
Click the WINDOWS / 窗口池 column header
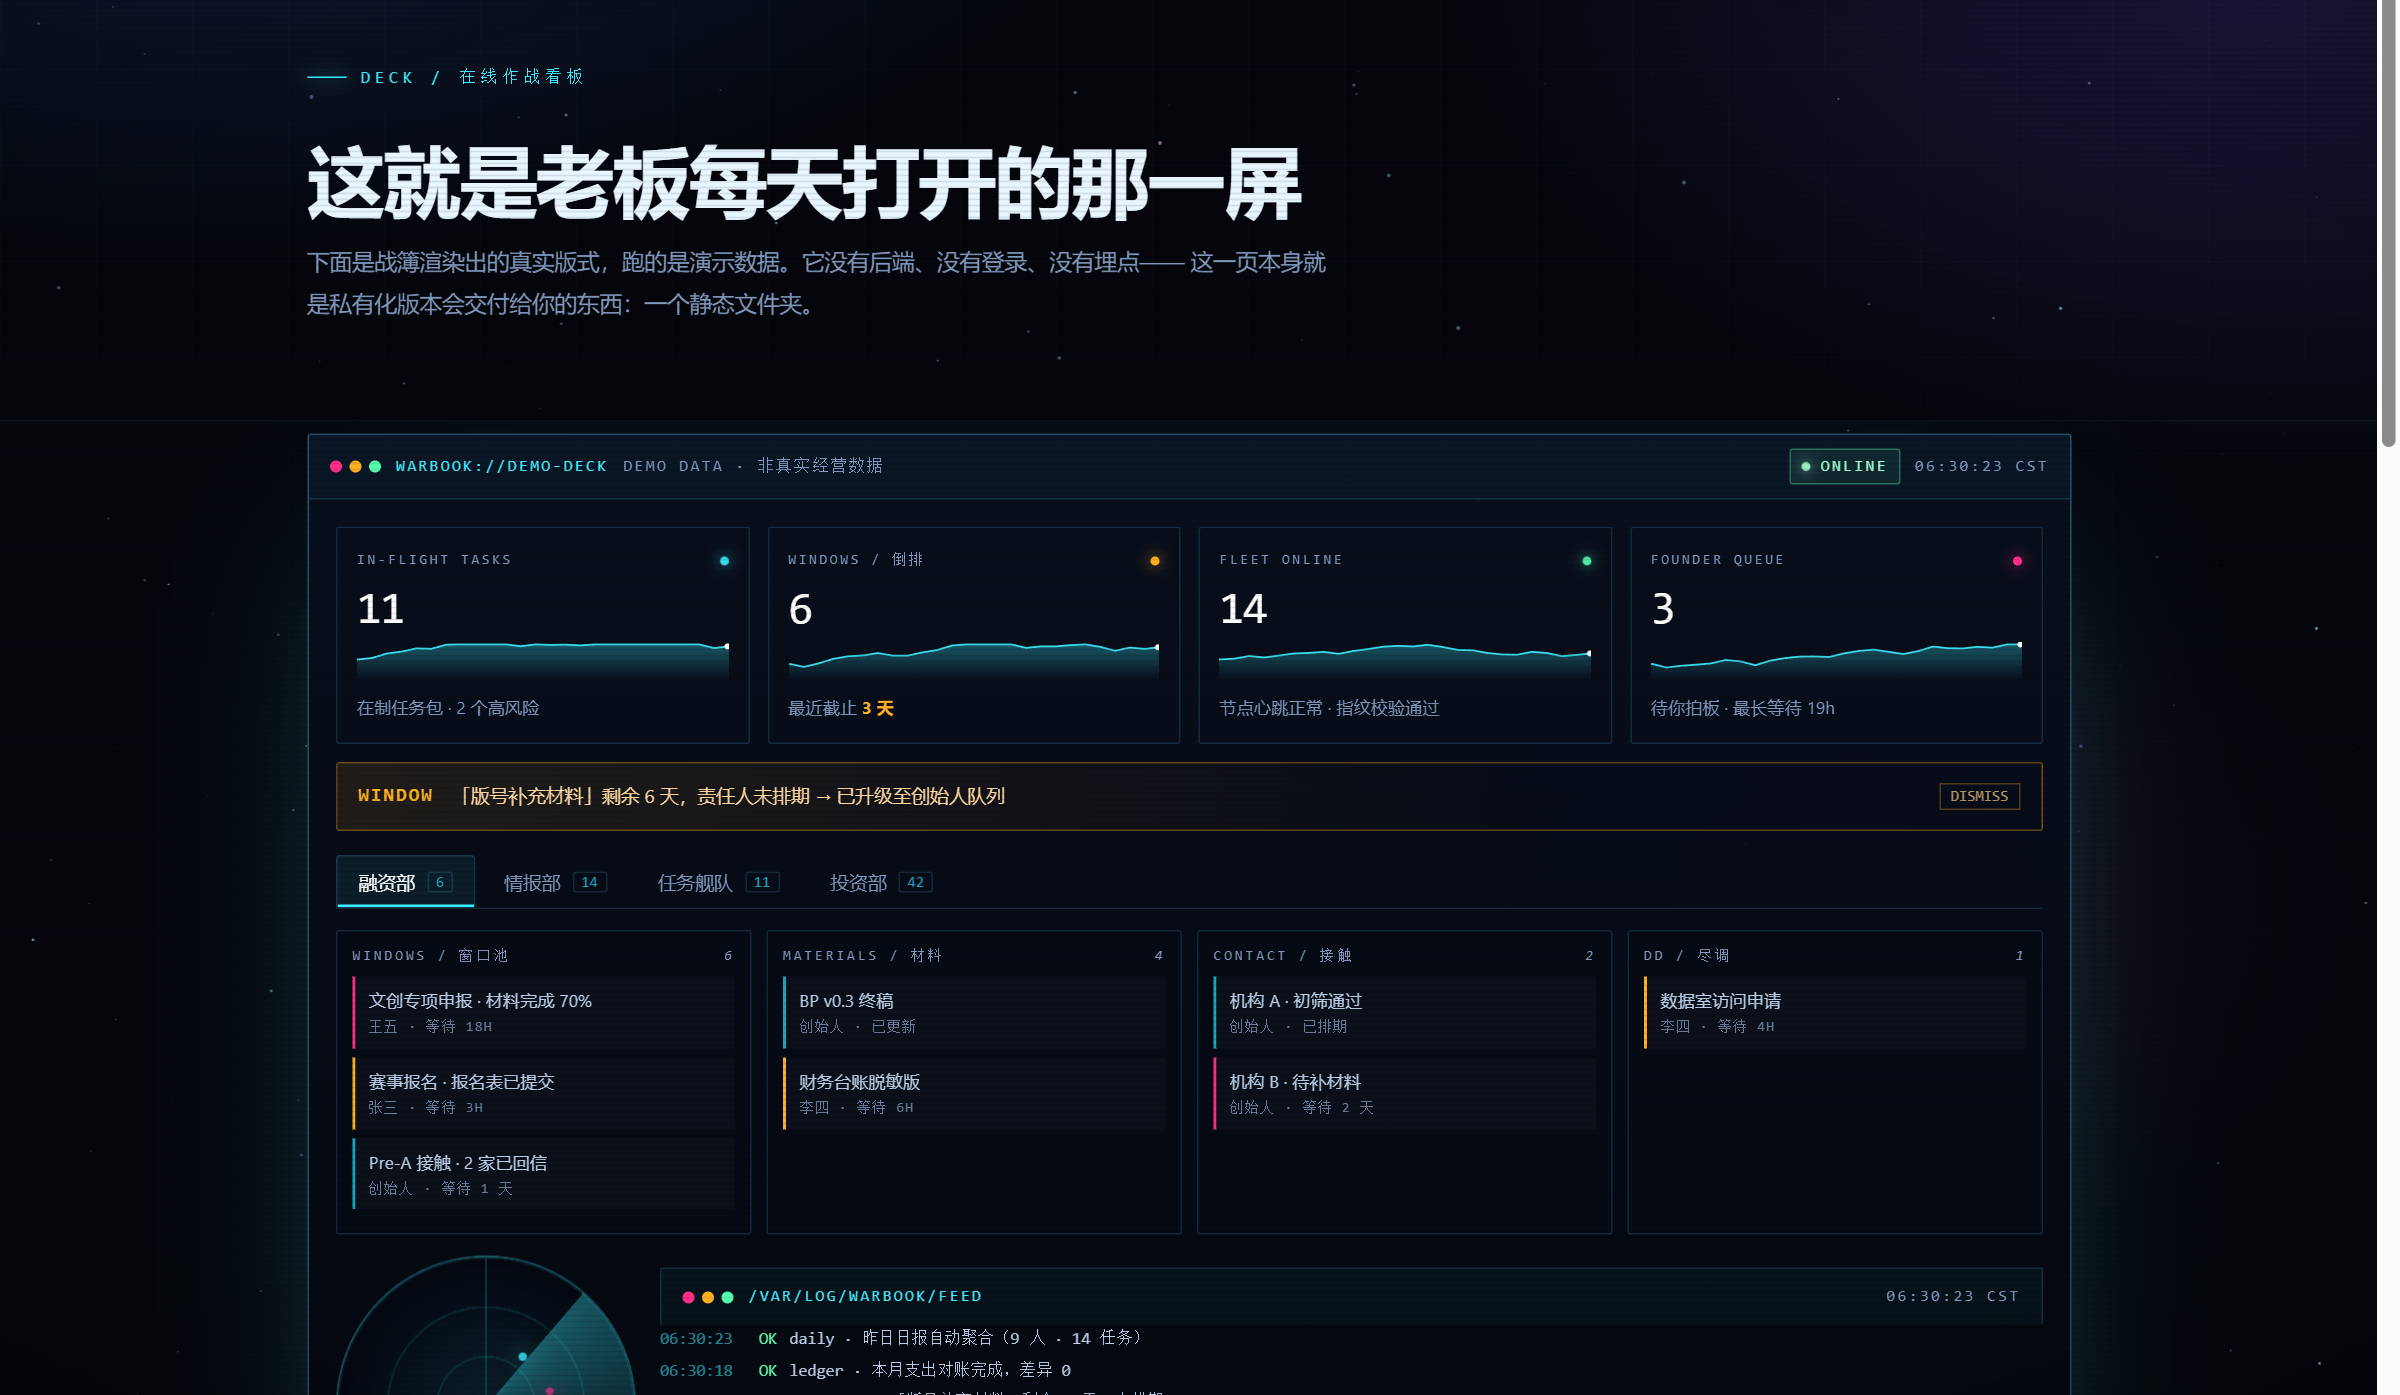click(430, 956)
